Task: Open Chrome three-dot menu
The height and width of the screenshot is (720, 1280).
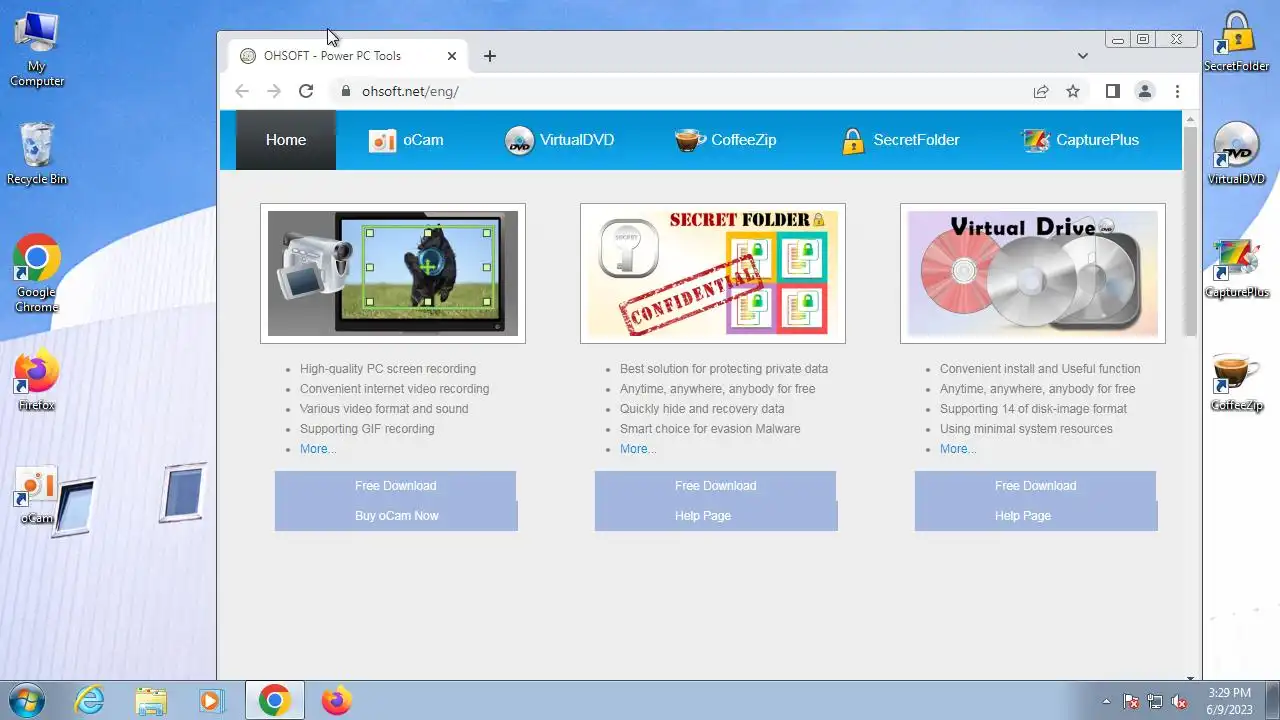Action: [1177, 91]
